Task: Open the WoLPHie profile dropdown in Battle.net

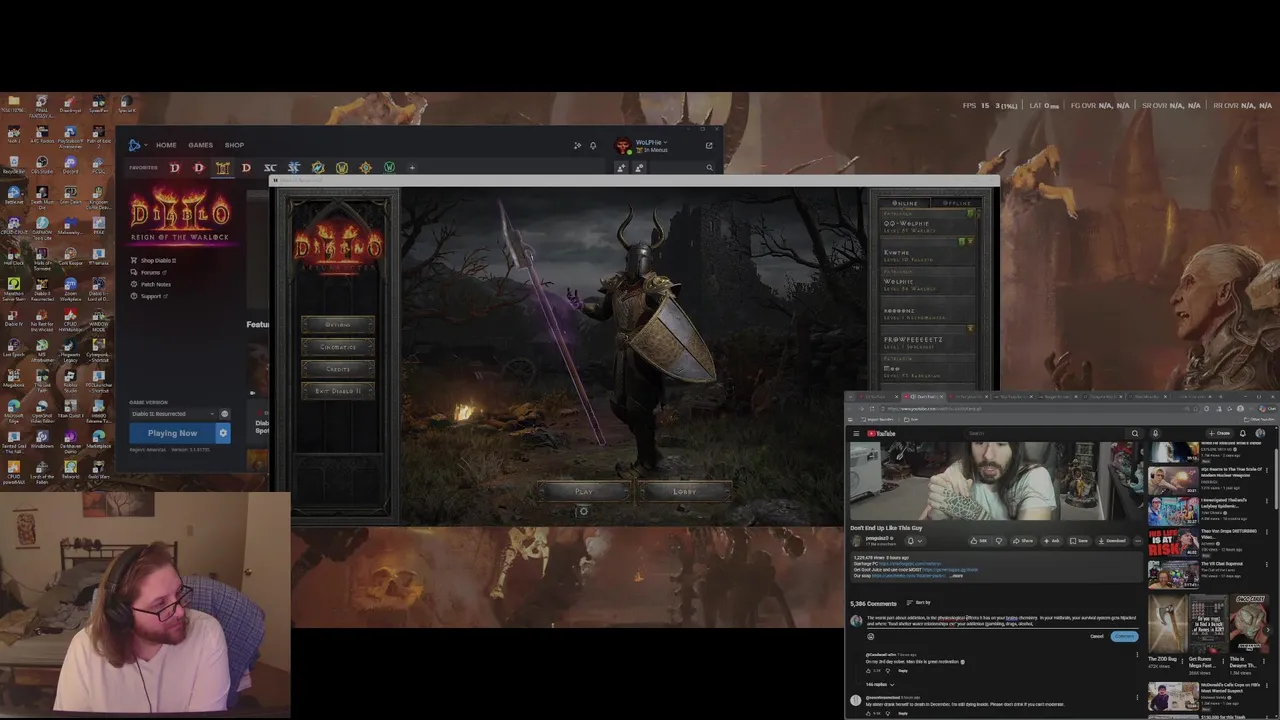Action: coord(651,142)
